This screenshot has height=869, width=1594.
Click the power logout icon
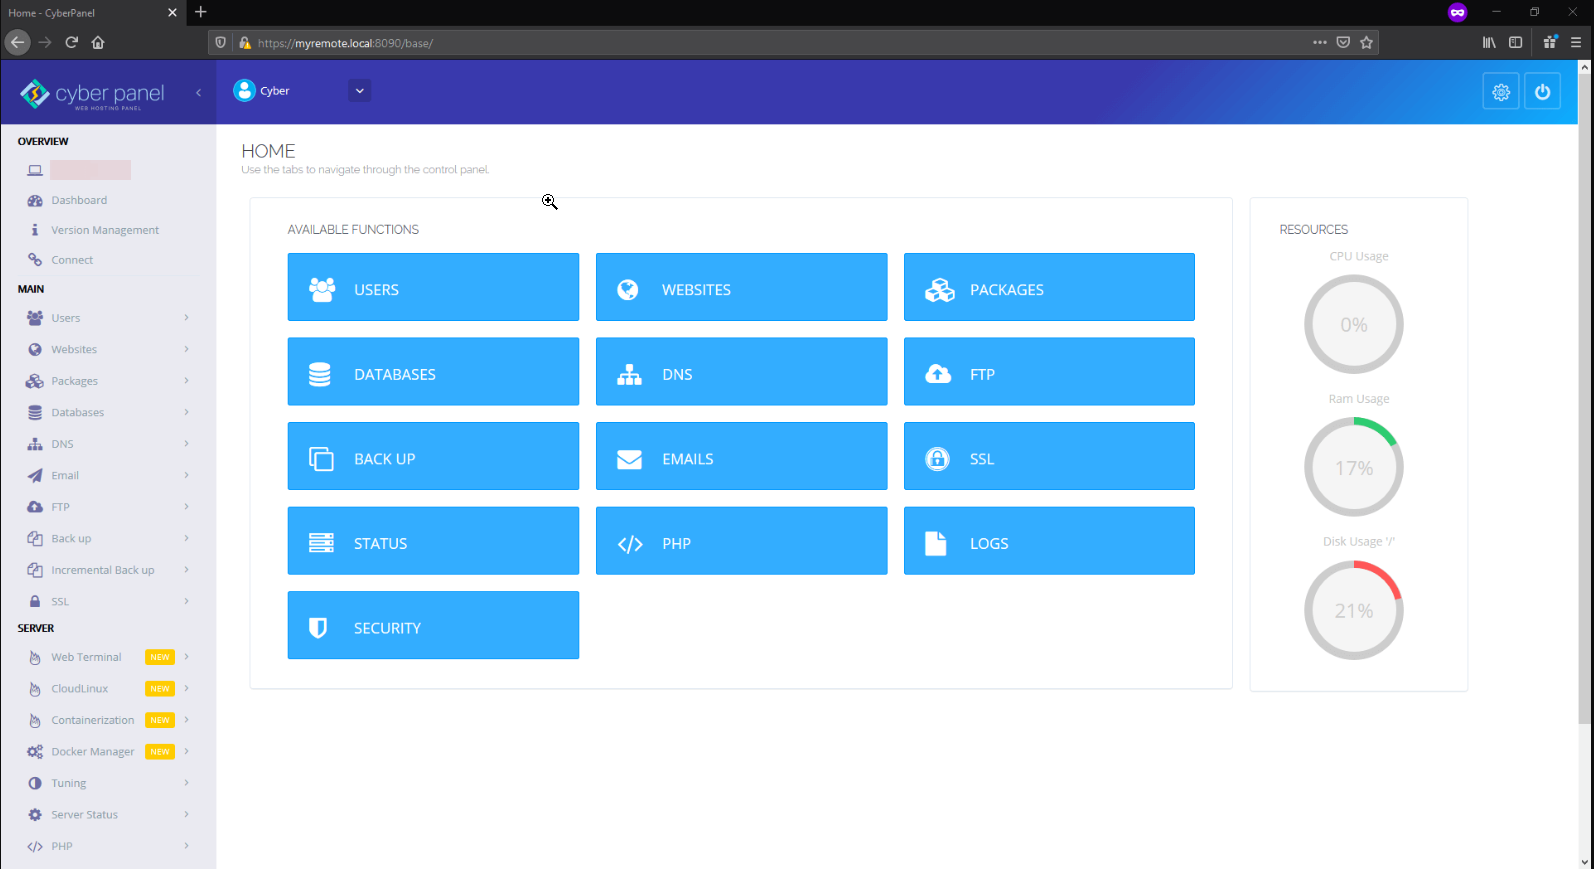click(x=1542, y=92)
